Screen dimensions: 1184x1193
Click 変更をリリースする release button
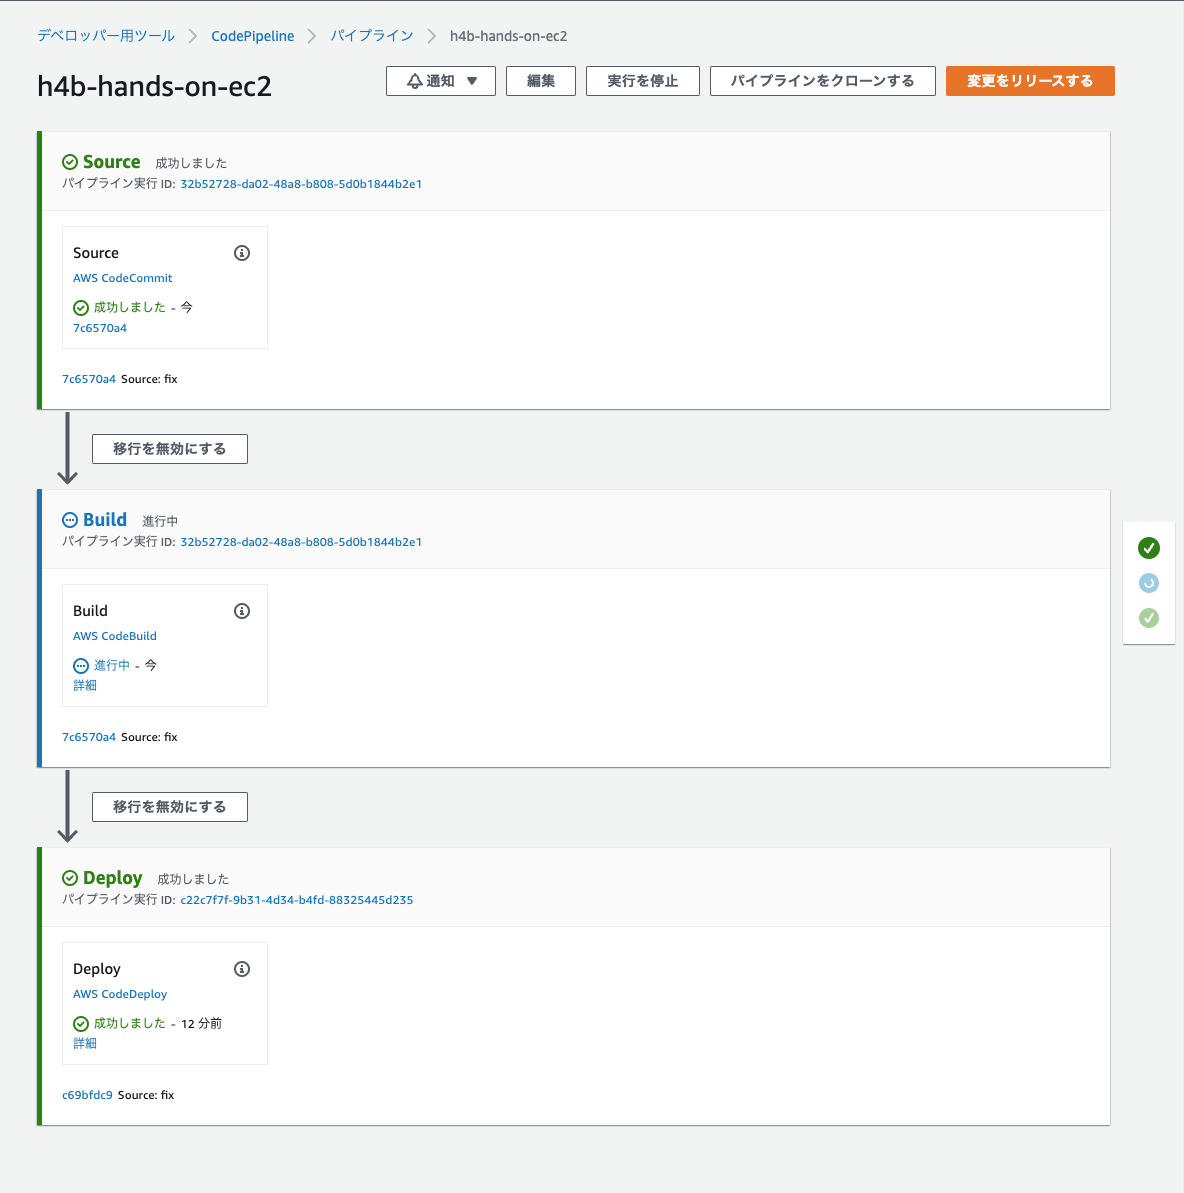tap(1030, 81)
